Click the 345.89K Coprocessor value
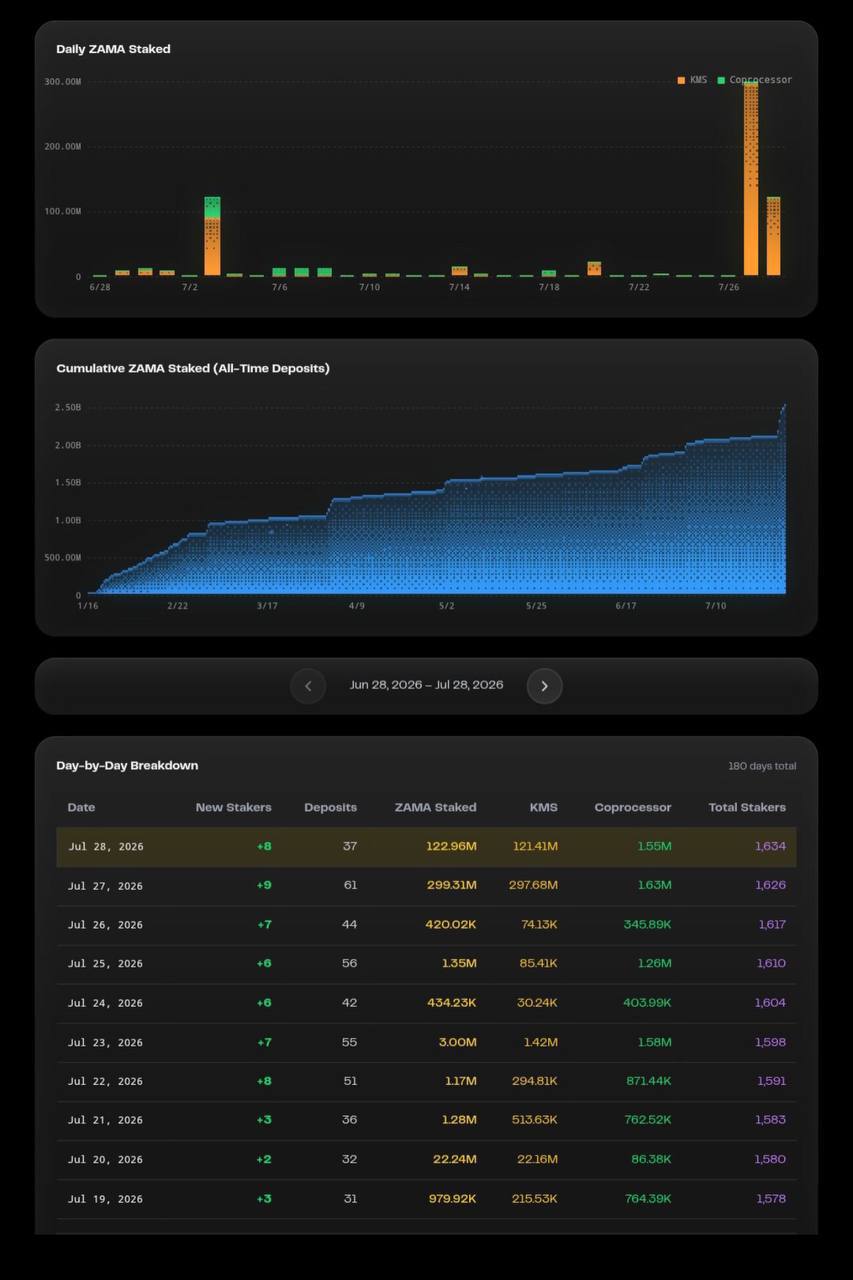The width and height of the screenshot is (853, 1280). click(647, 925)
